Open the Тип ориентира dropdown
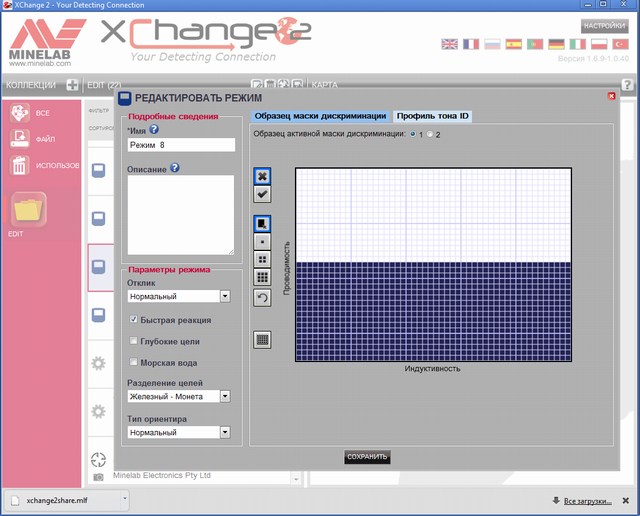640x516 pixels. (x=225, y=433)
